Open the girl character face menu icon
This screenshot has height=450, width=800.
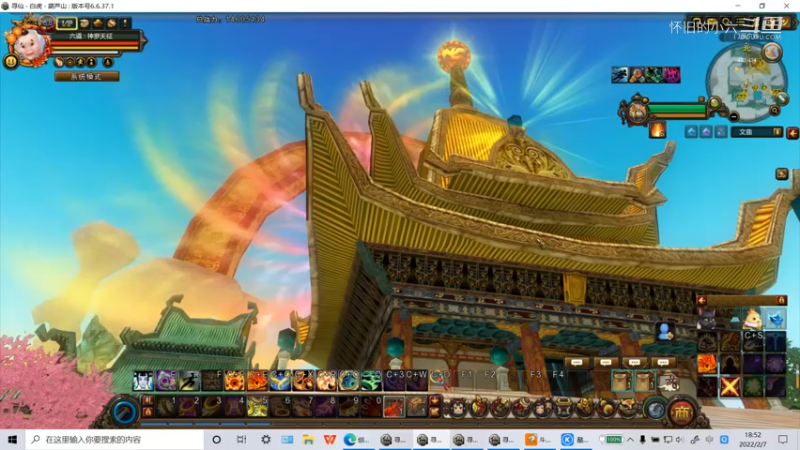point(457,408)
